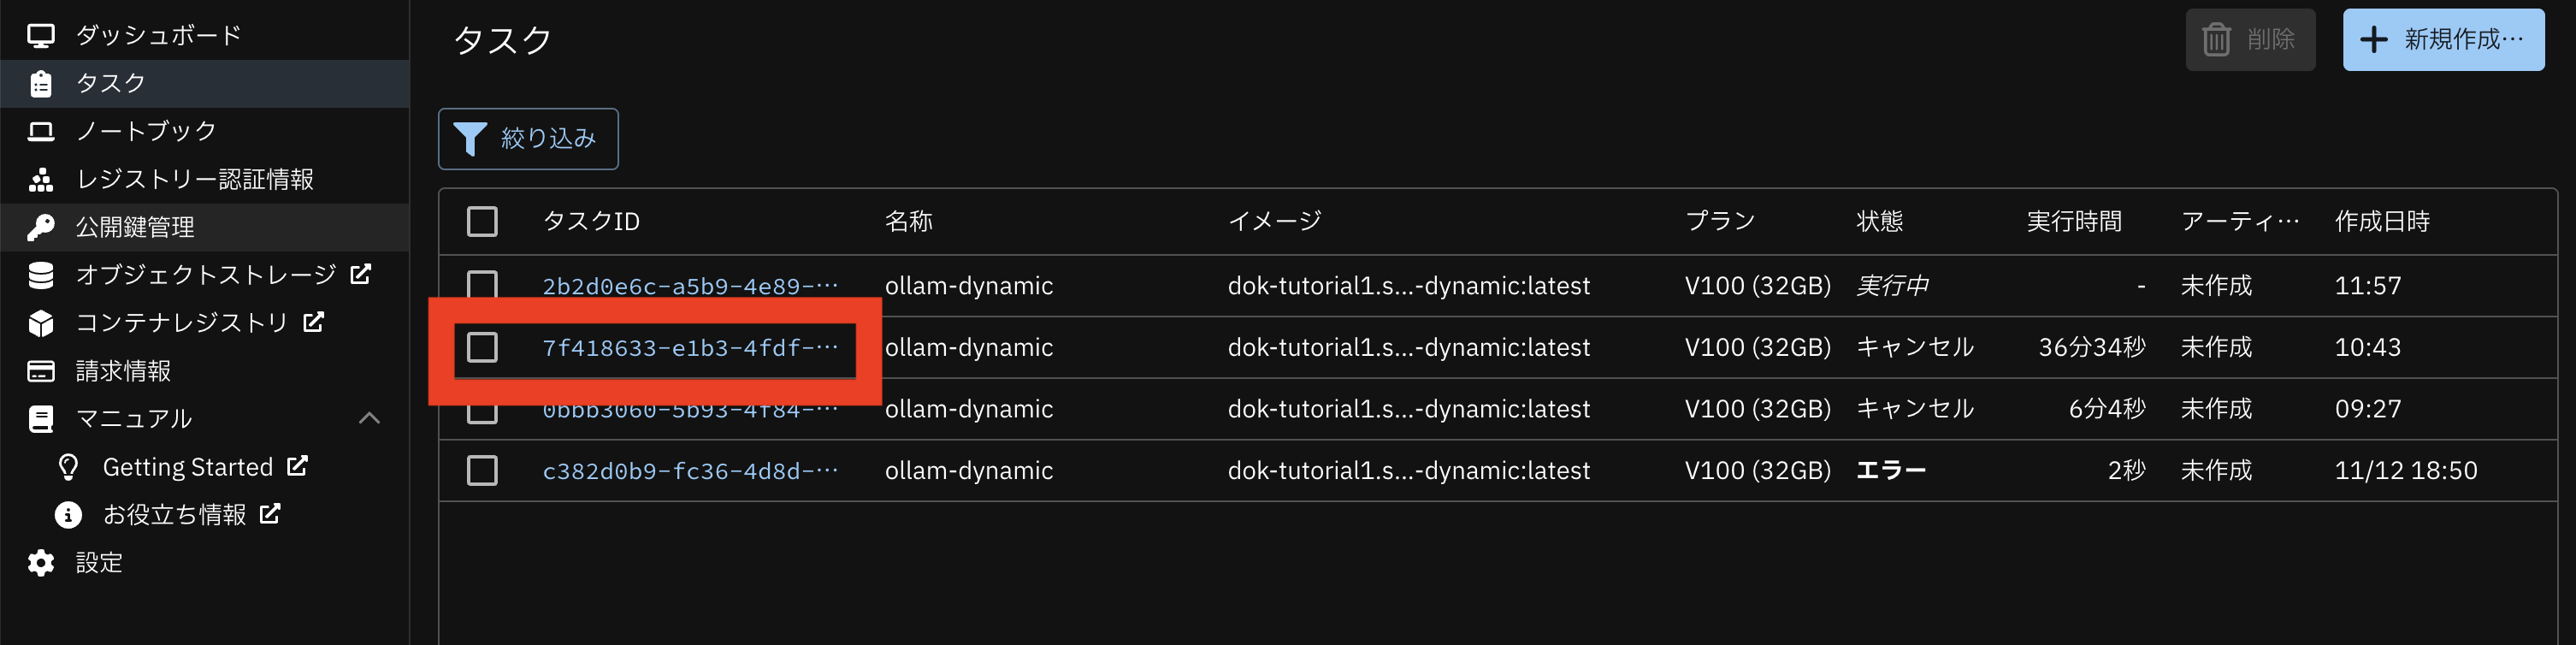Click the billing information card icon

click(x=41, y=371)
